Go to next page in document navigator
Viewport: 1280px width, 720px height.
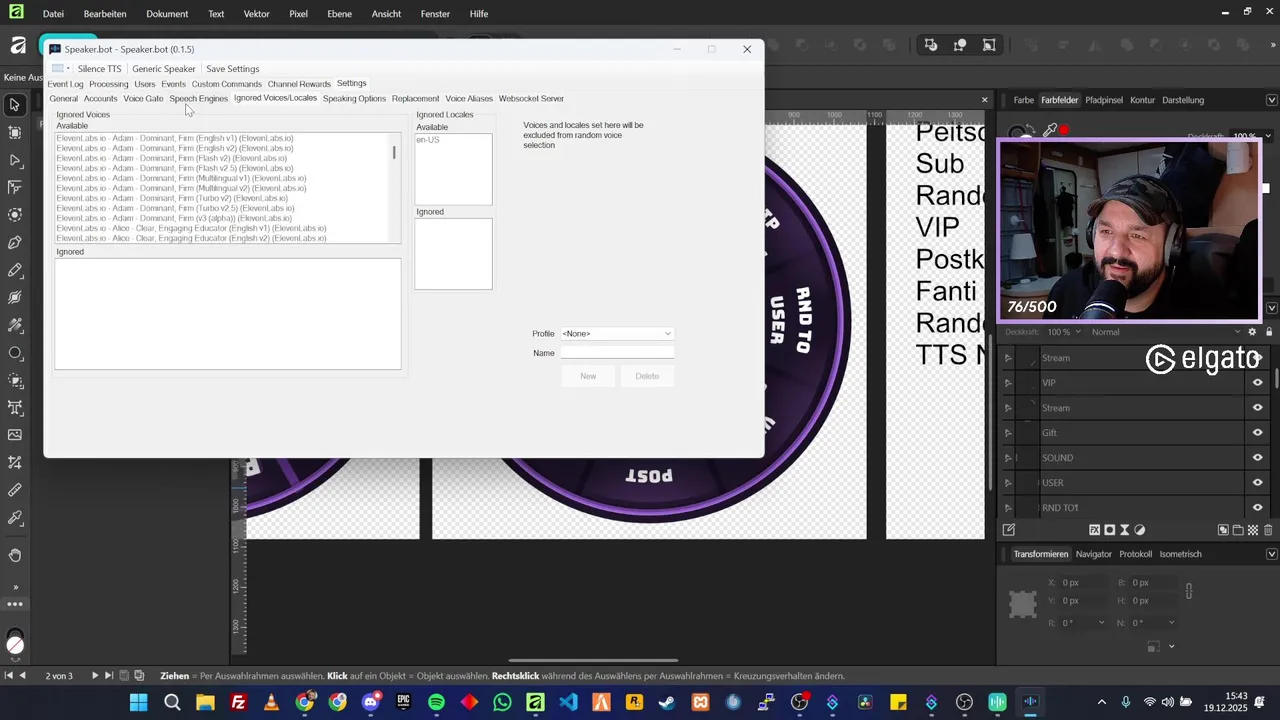(x=95, y=676)
